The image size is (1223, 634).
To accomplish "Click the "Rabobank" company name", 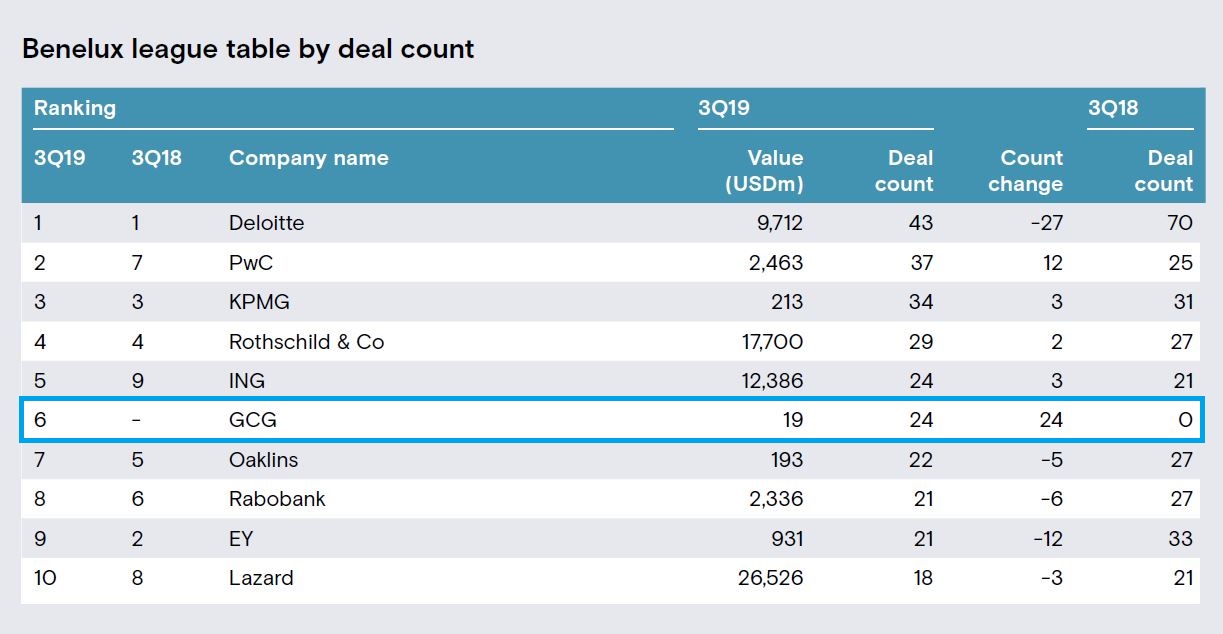I will pos(277,499).
